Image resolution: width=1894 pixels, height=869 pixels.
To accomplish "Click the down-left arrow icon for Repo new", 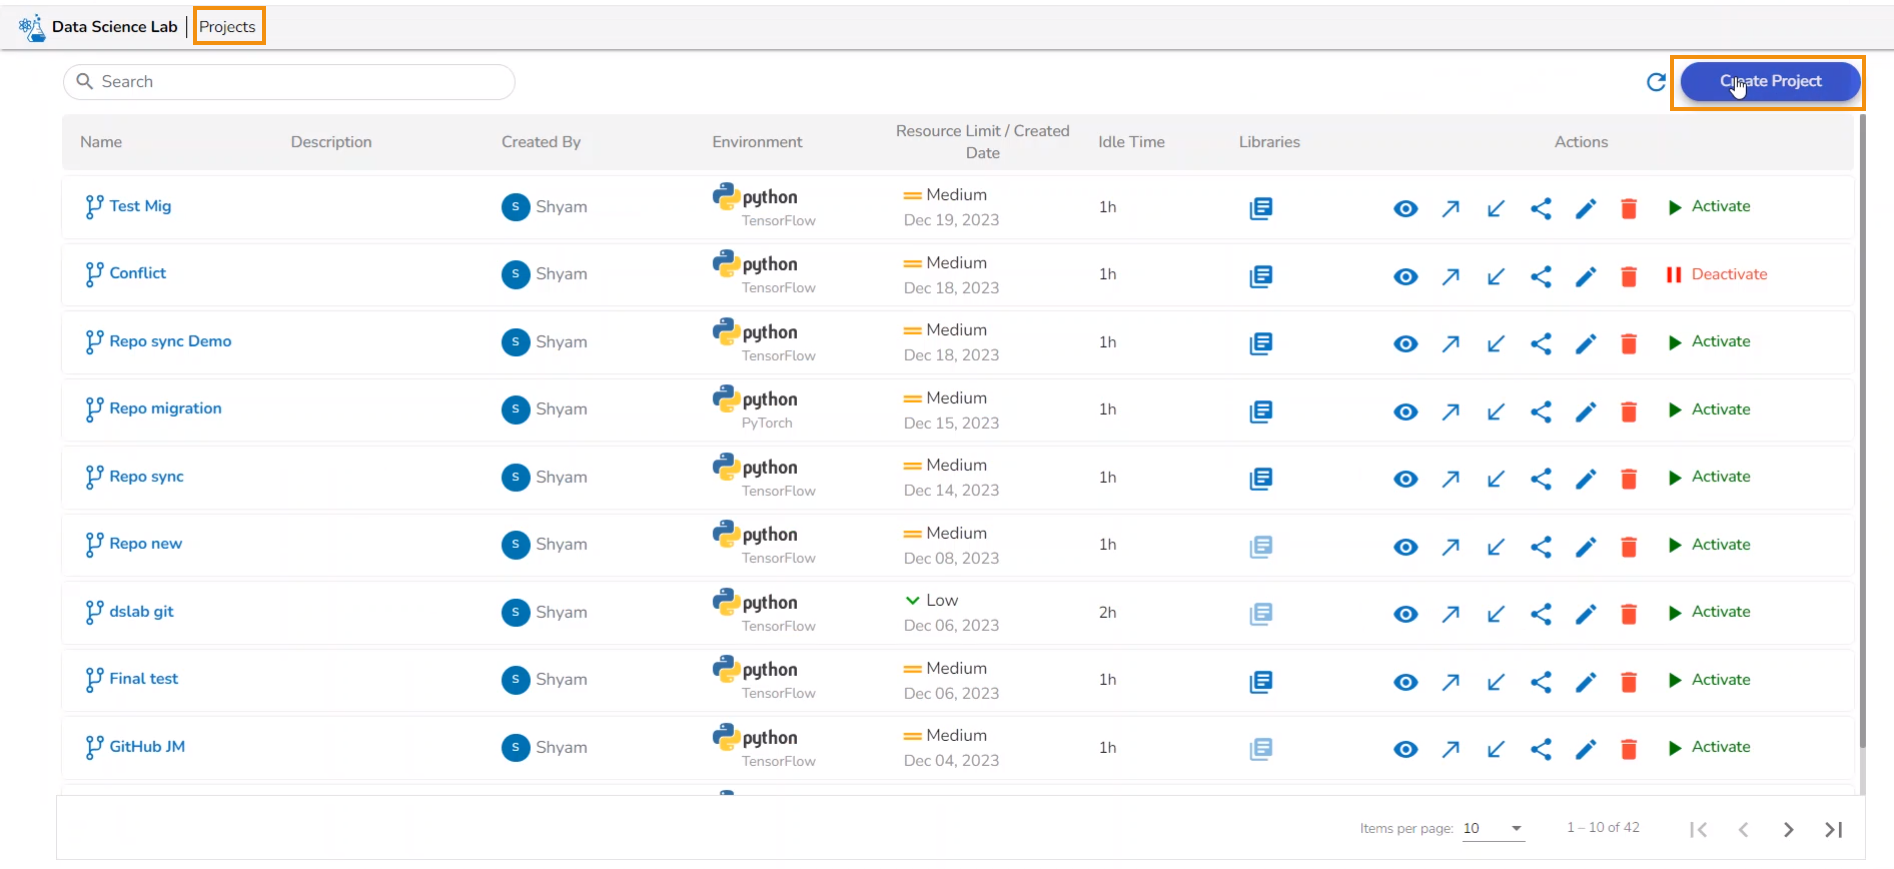I will click(x=1495, y=547).
